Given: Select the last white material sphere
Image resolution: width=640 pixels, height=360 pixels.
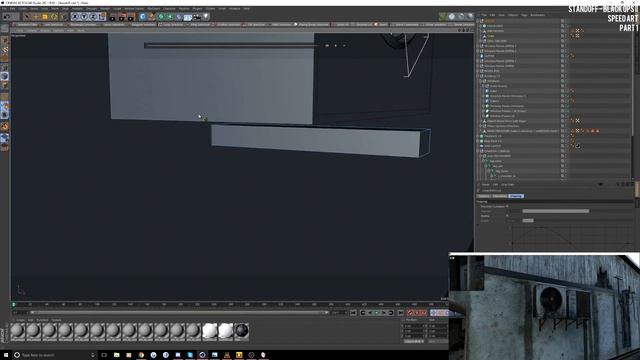Looking at the screenshot, I should coord(226,331).
